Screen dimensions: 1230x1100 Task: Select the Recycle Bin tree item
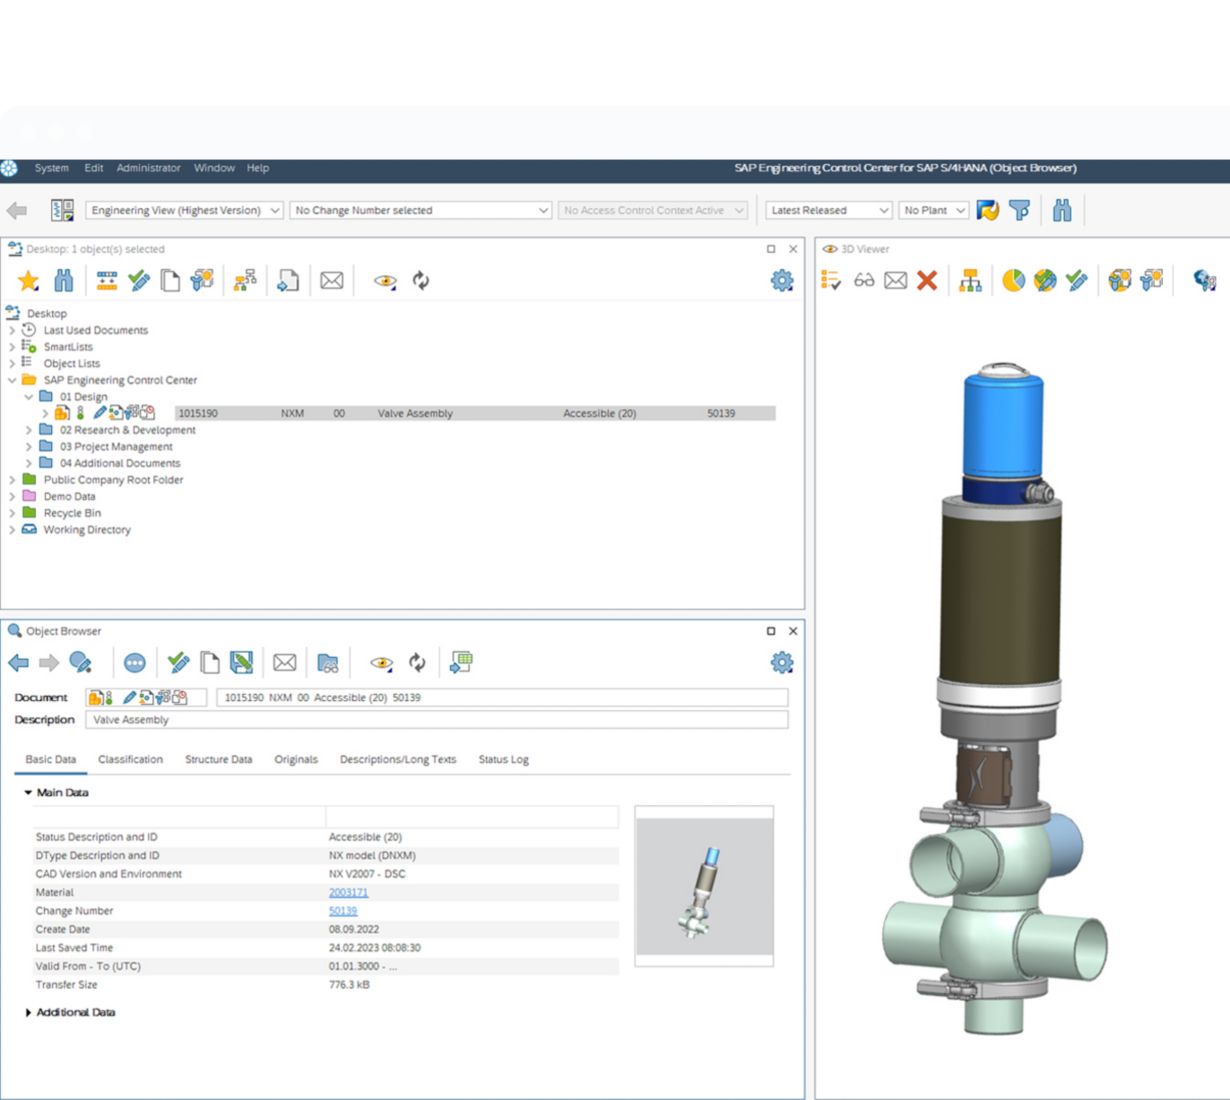[72, 513]
